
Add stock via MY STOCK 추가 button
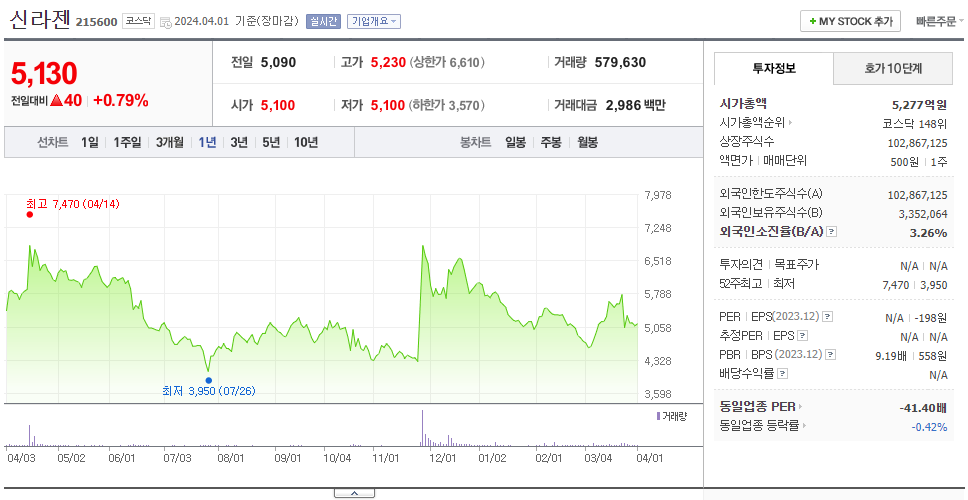pyautogui.click(x=850, y=21)
